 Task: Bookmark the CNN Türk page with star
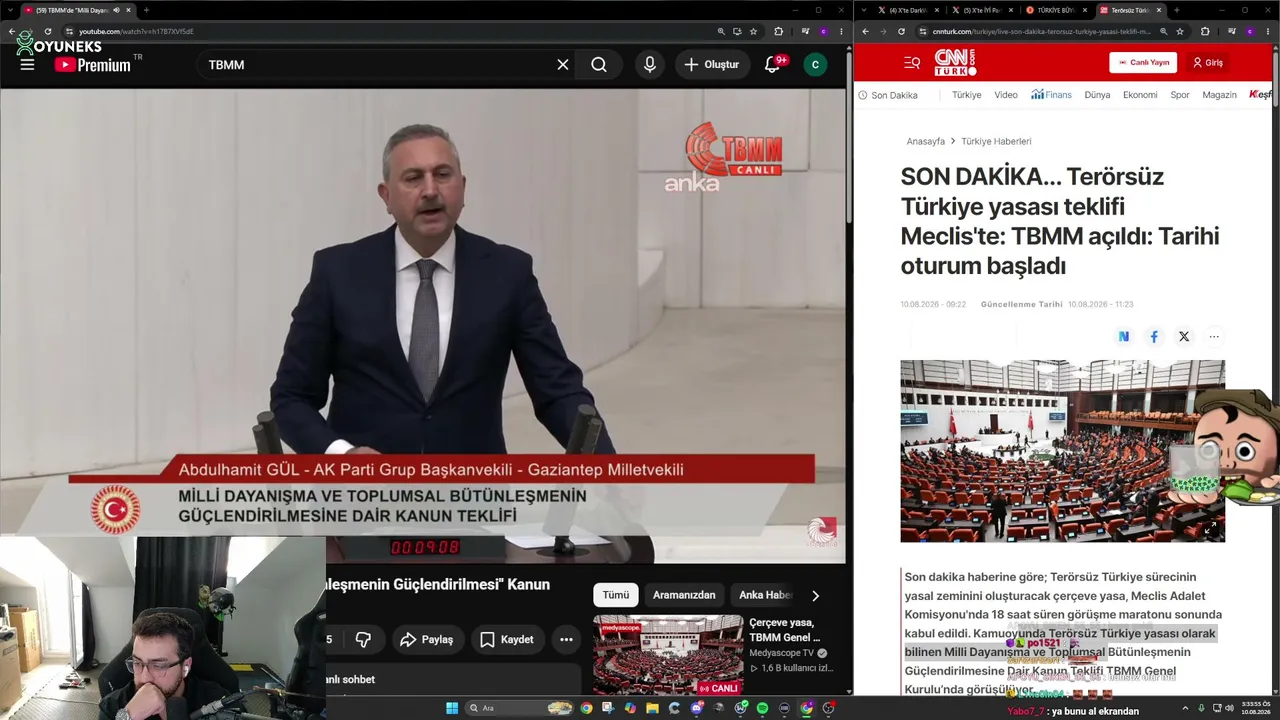pos(1180,31)
